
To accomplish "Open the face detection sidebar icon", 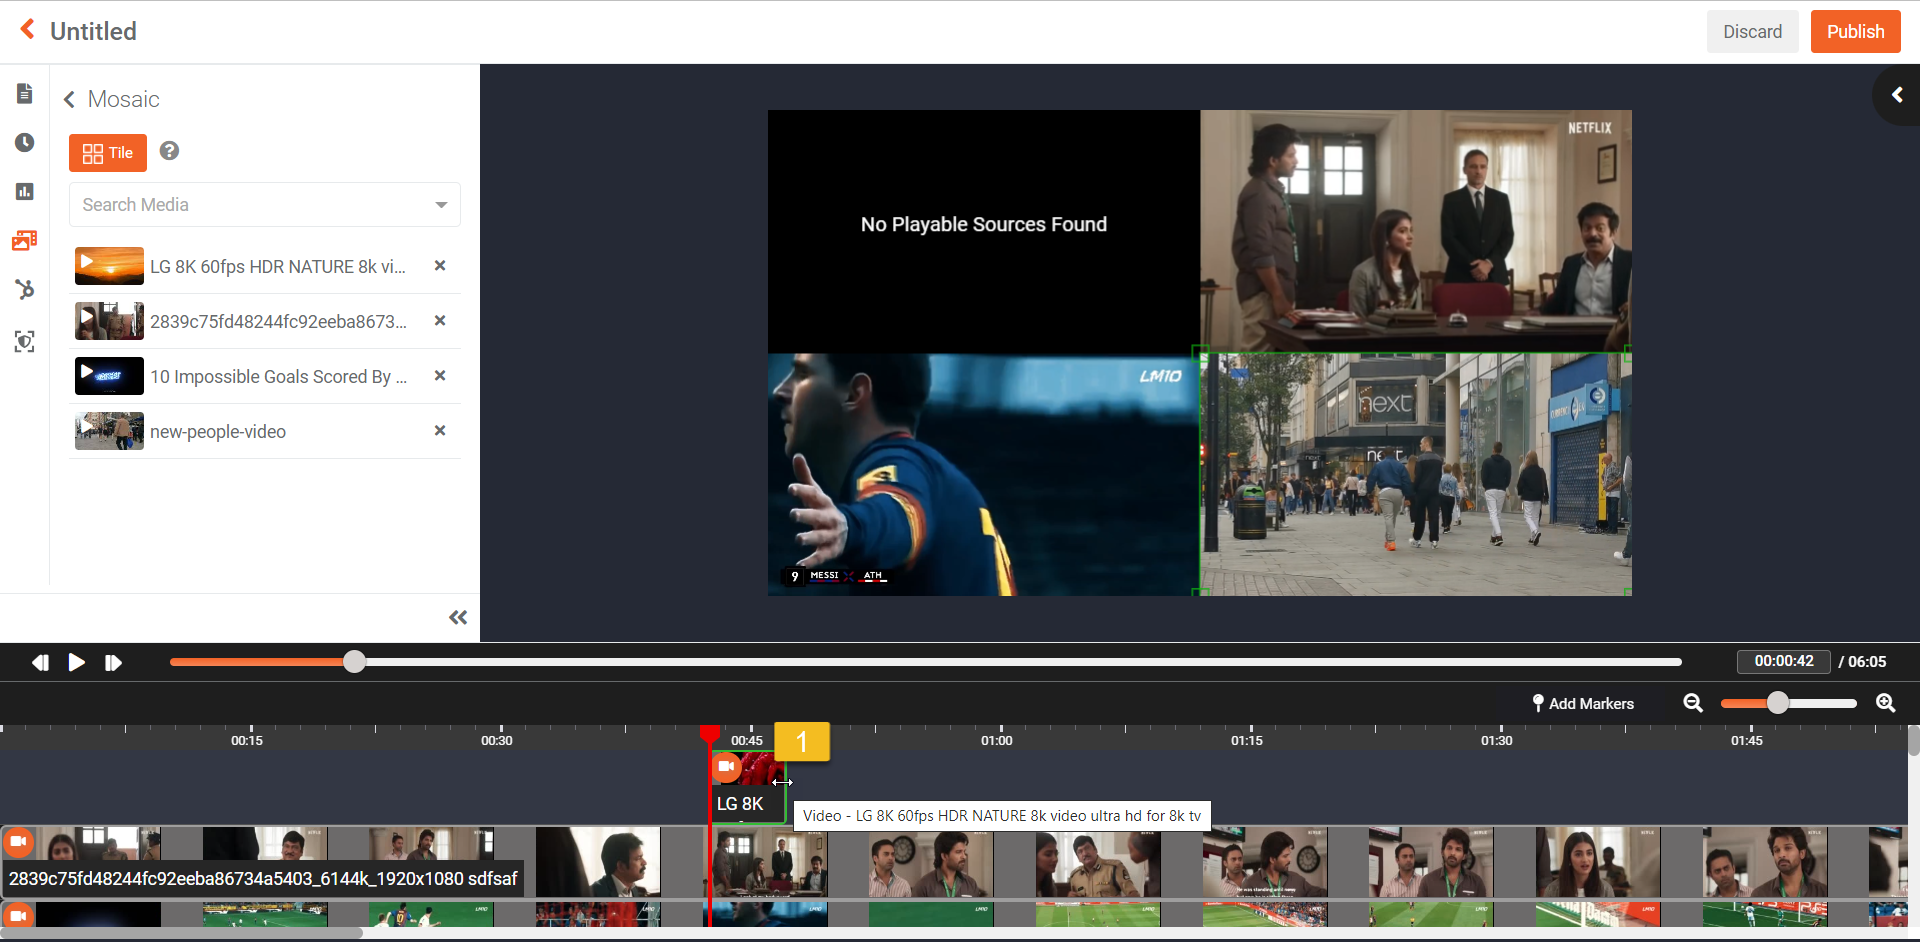I will point(25,342).
